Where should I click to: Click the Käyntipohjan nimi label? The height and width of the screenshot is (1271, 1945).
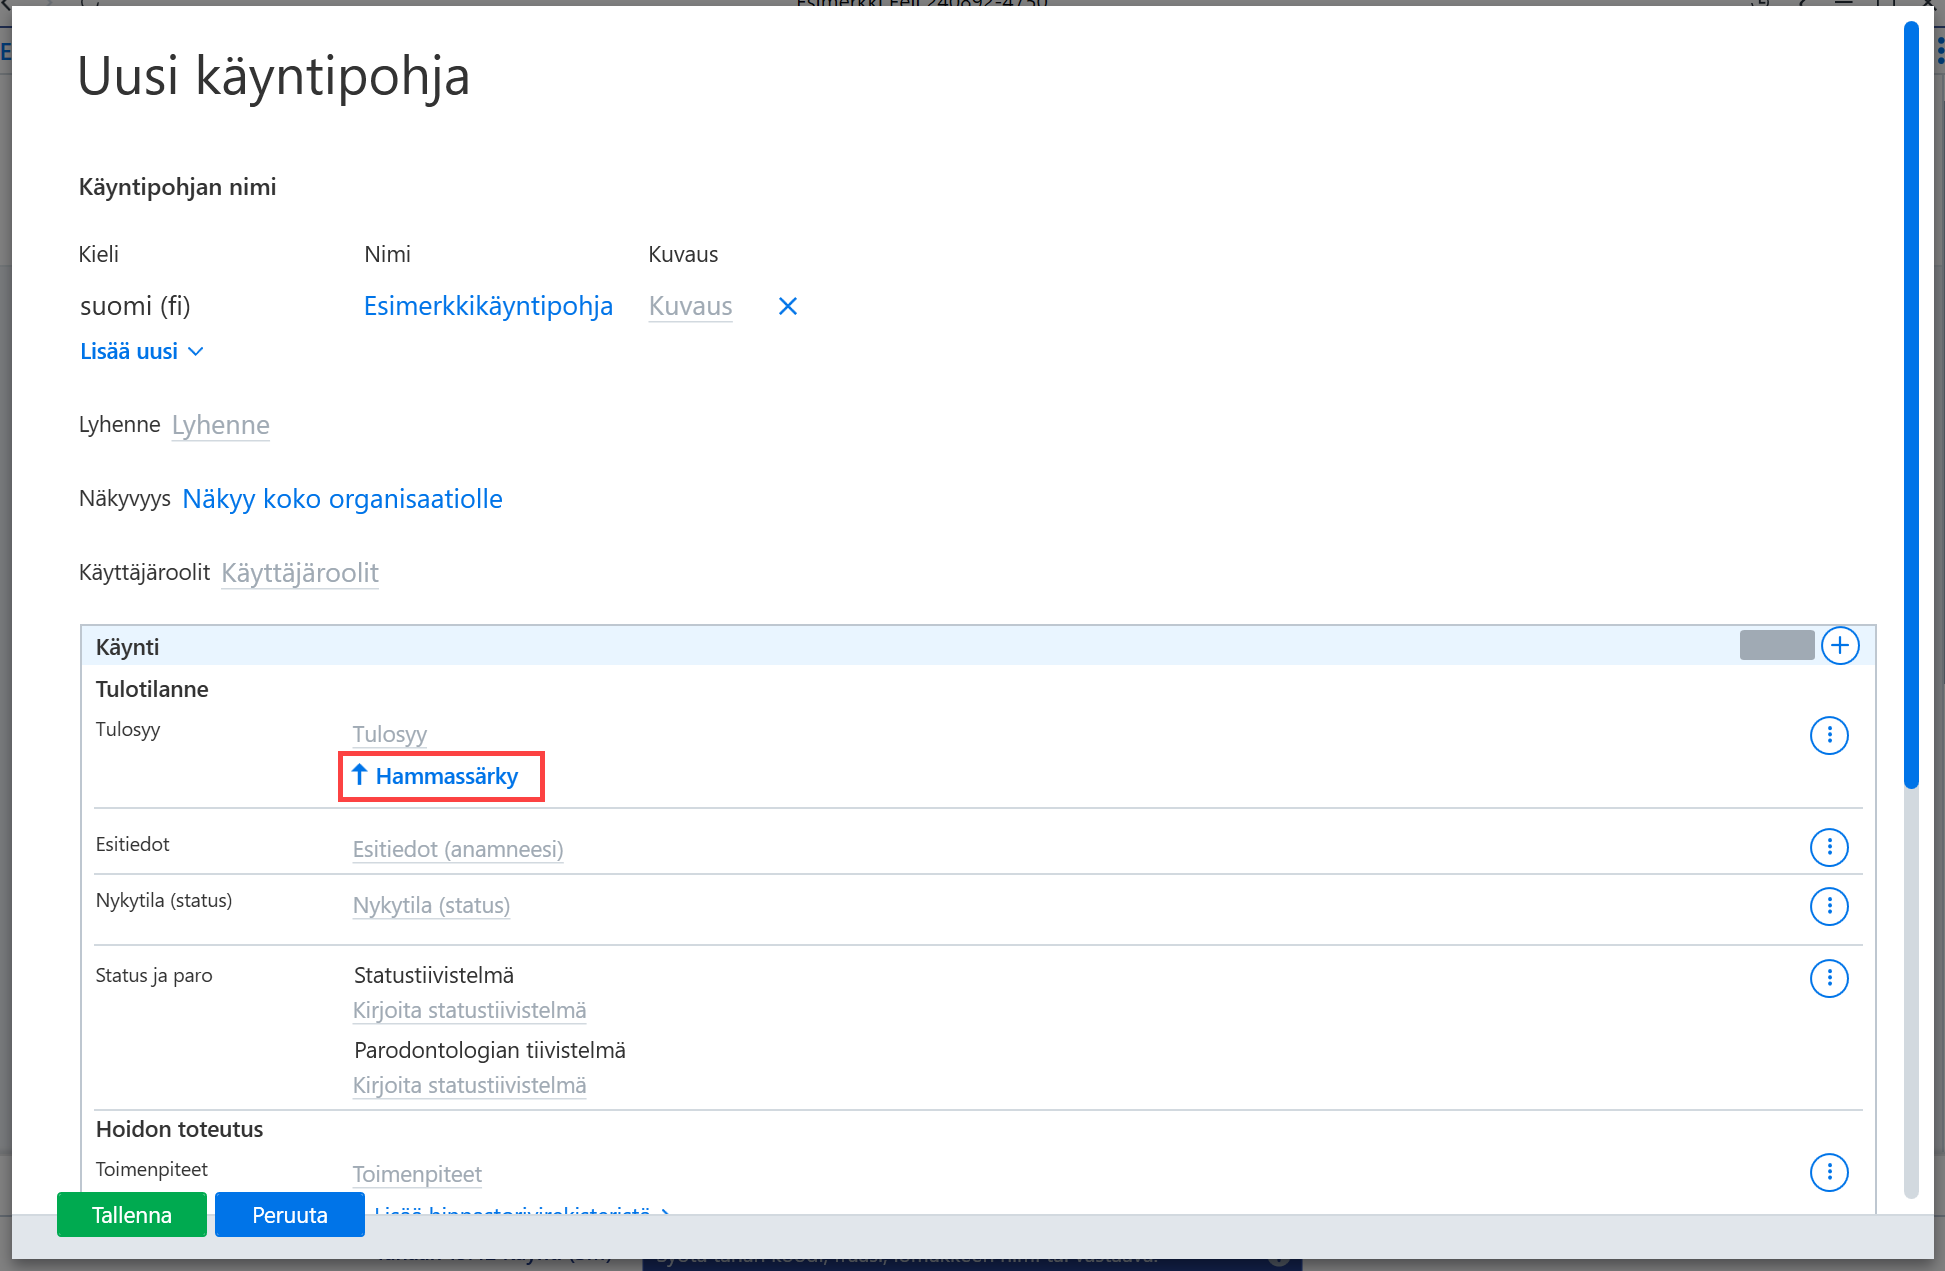click(x=177, y=187)
